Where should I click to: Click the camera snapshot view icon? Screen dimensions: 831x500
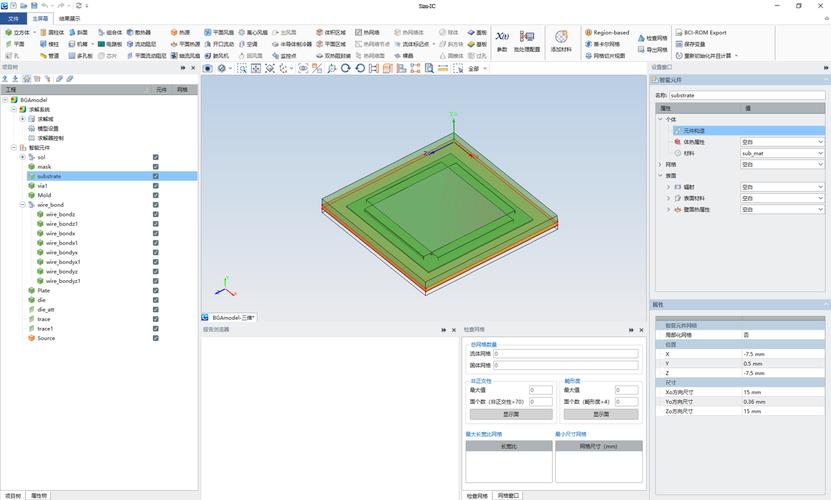click(x=208, y=68)
